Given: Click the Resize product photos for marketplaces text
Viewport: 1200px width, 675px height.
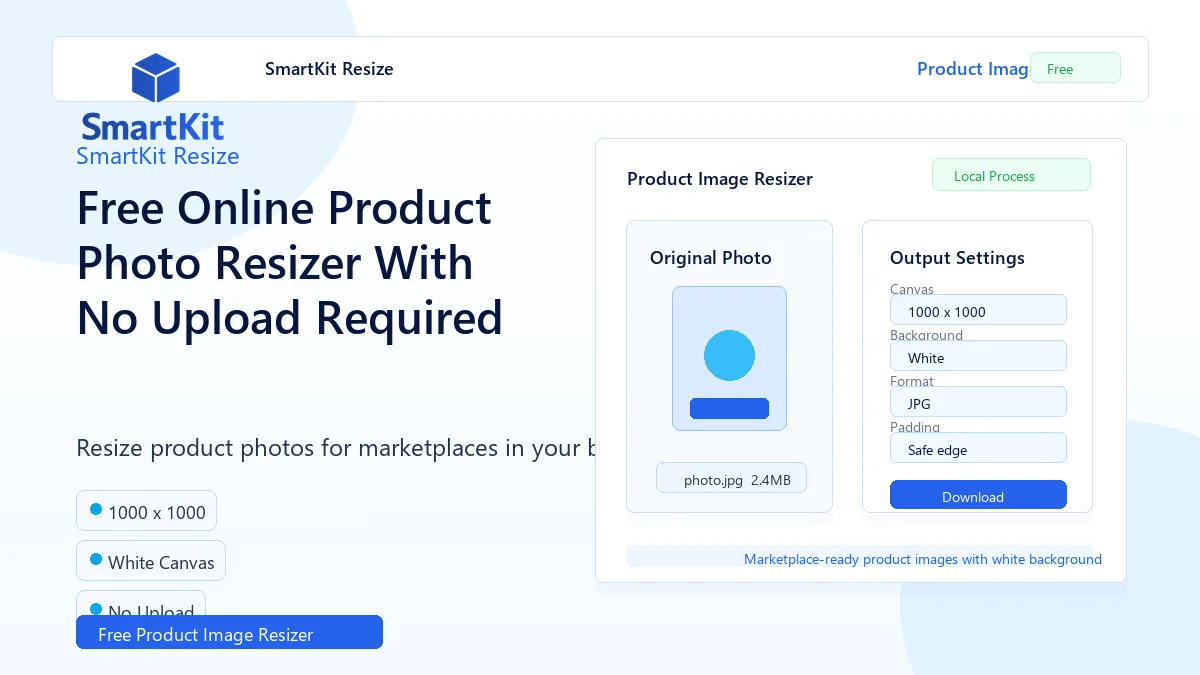Looking at the screenshot, I should coord(336,448).
